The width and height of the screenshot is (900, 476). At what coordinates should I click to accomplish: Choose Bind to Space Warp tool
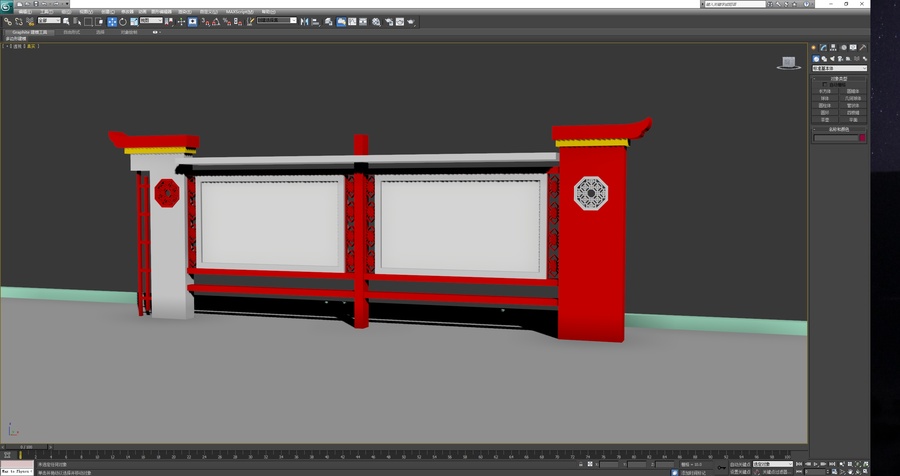pos(30,22)
